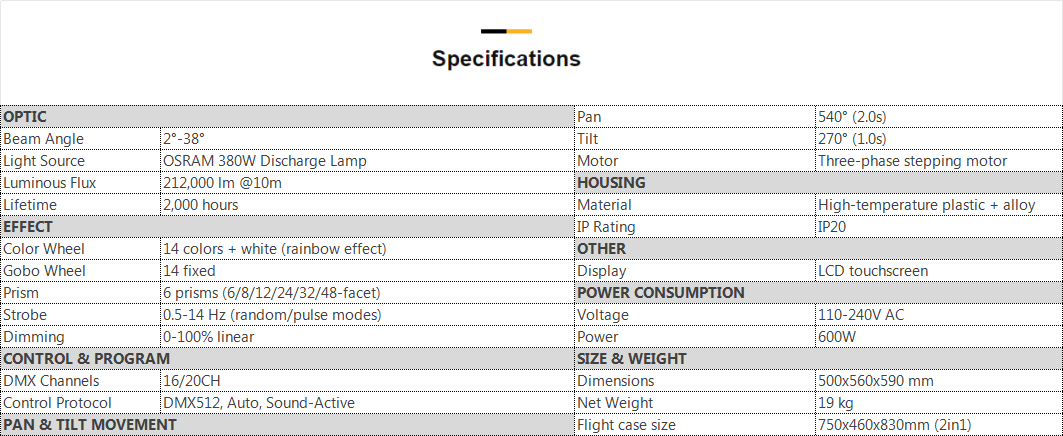Select the LCD touchscreen display value
The height and width of the screenshot is (436, 1063).
pos(873,271)
